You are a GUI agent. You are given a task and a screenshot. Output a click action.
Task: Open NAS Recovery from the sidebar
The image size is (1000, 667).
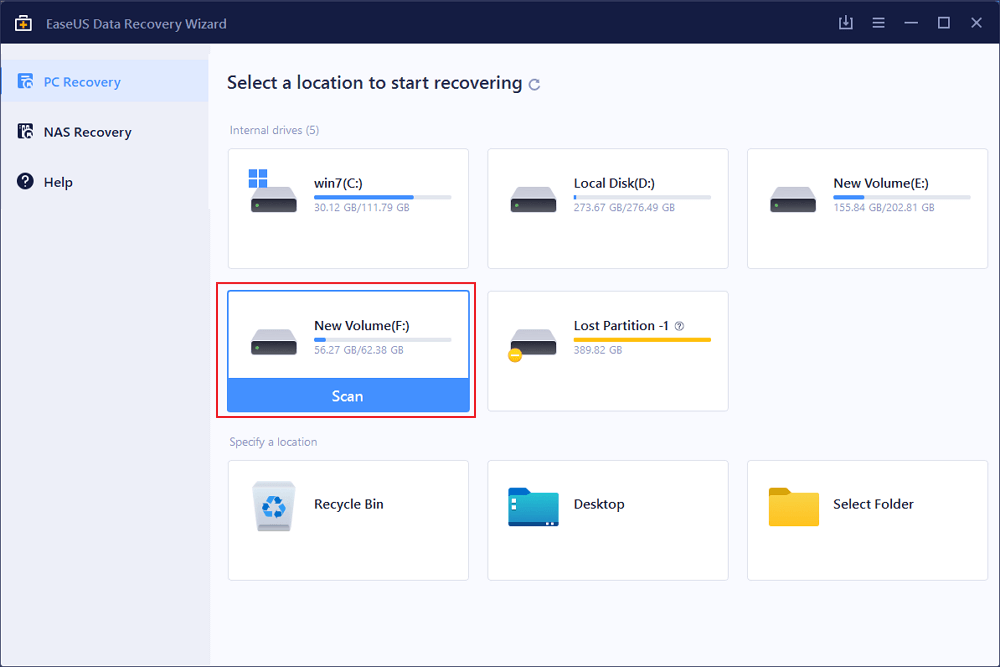click(23, 131)
